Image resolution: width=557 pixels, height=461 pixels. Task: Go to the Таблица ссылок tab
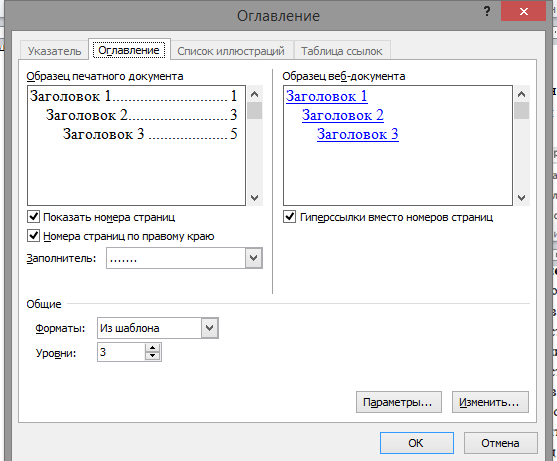(342, 51)
